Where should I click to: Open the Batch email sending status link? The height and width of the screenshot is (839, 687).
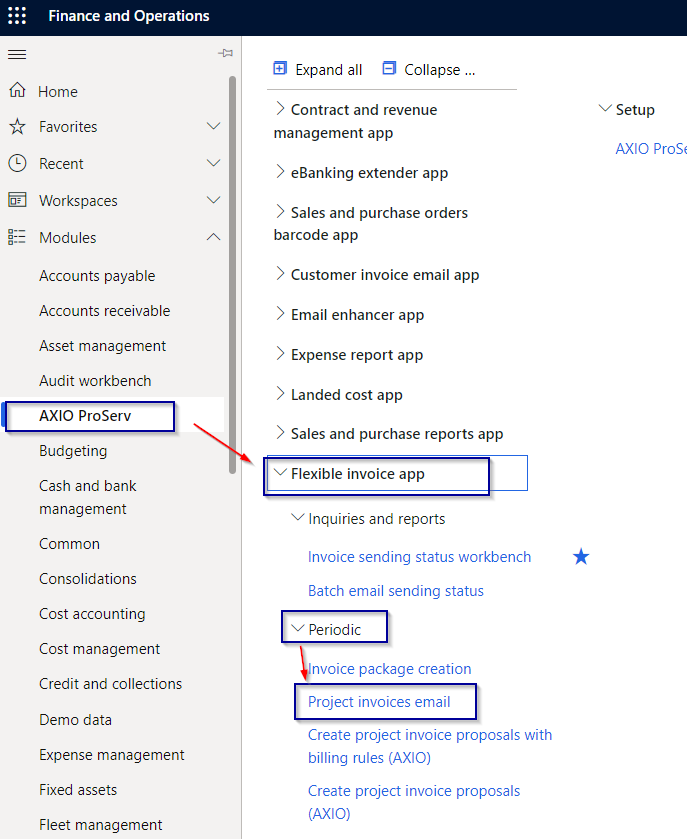click(x=395, y=590)
